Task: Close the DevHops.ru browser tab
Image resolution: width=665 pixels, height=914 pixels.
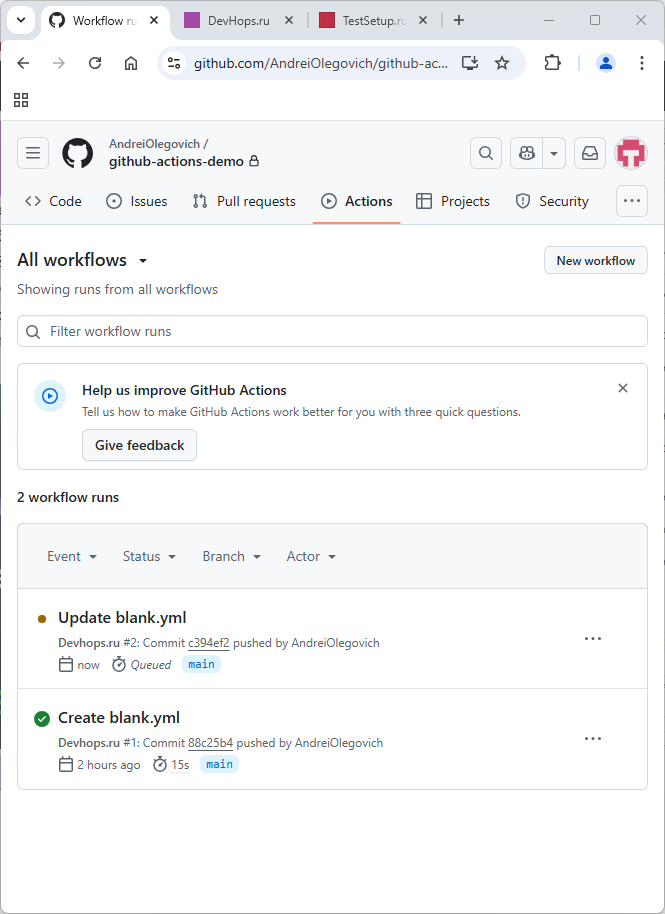Action: 288,20
